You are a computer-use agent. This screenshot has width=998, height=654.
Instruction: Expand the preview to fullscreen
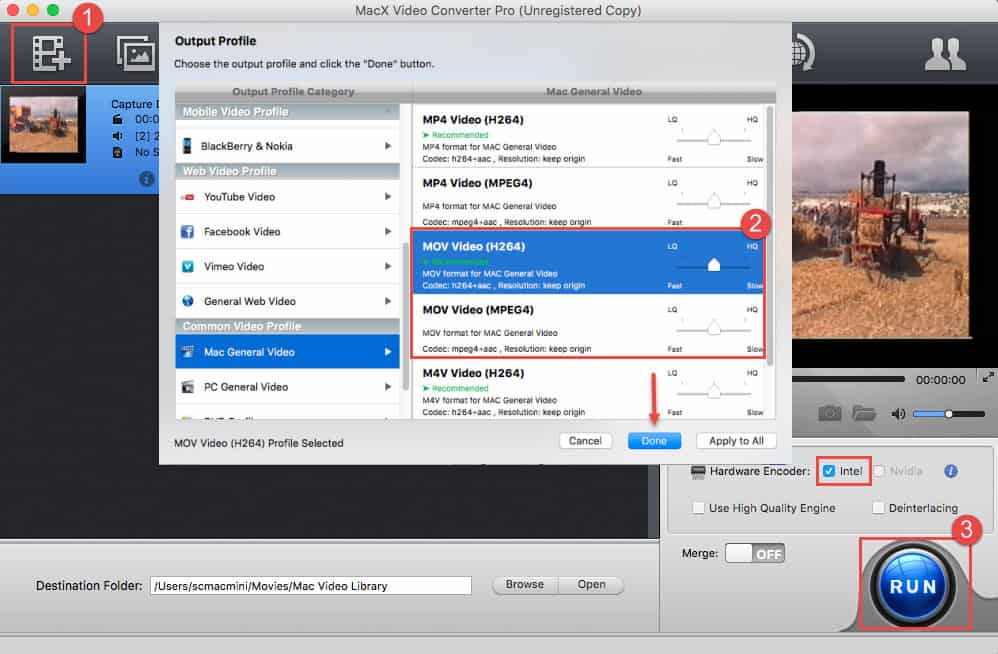988,378
